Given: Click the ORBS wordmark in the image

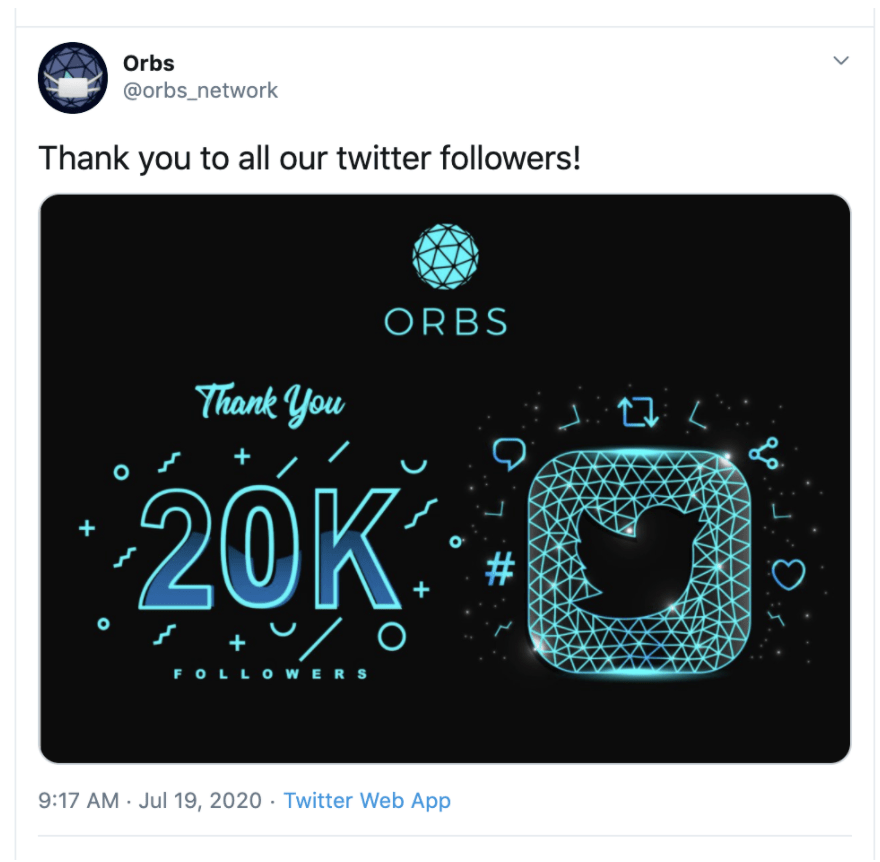Looking at the screenshot, I should [446, 322].
